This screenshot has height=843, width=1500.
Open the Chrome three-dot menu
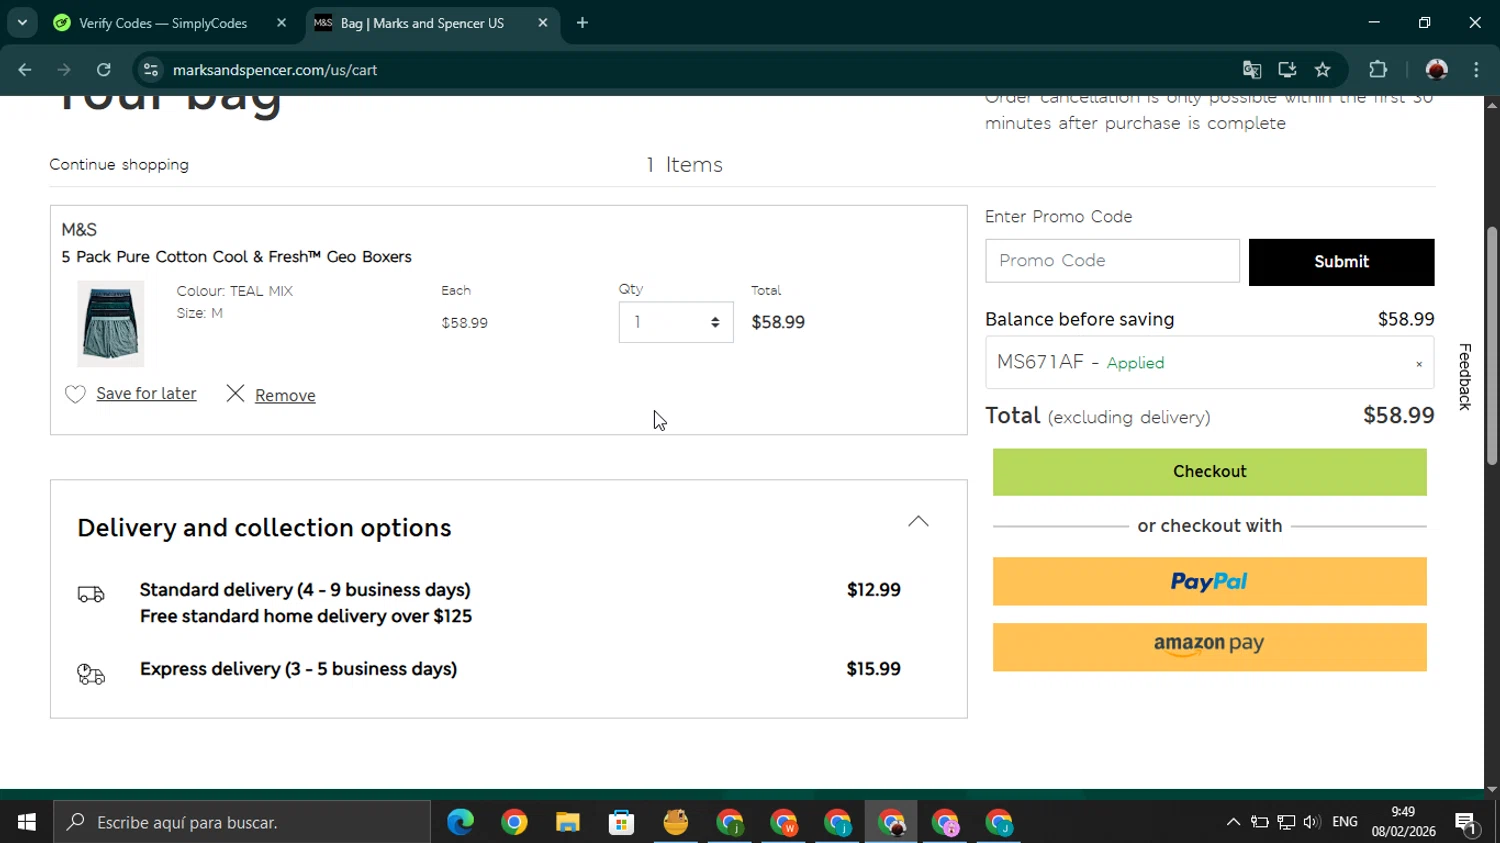(1476, 70)
